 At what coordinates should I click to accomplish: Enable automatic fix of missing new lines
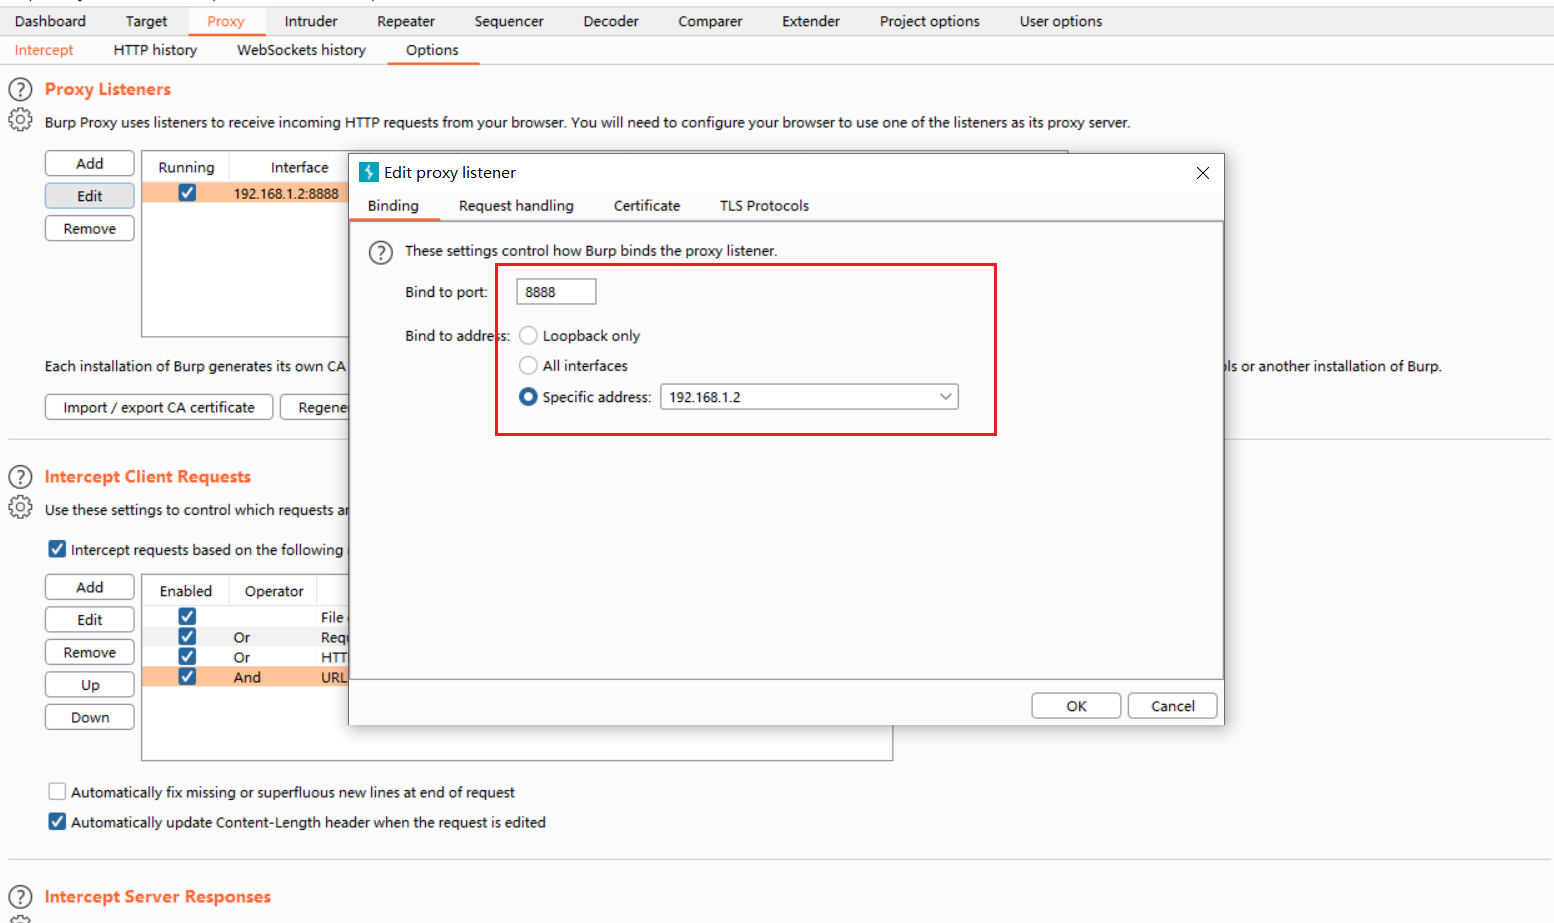pos(57,792)
